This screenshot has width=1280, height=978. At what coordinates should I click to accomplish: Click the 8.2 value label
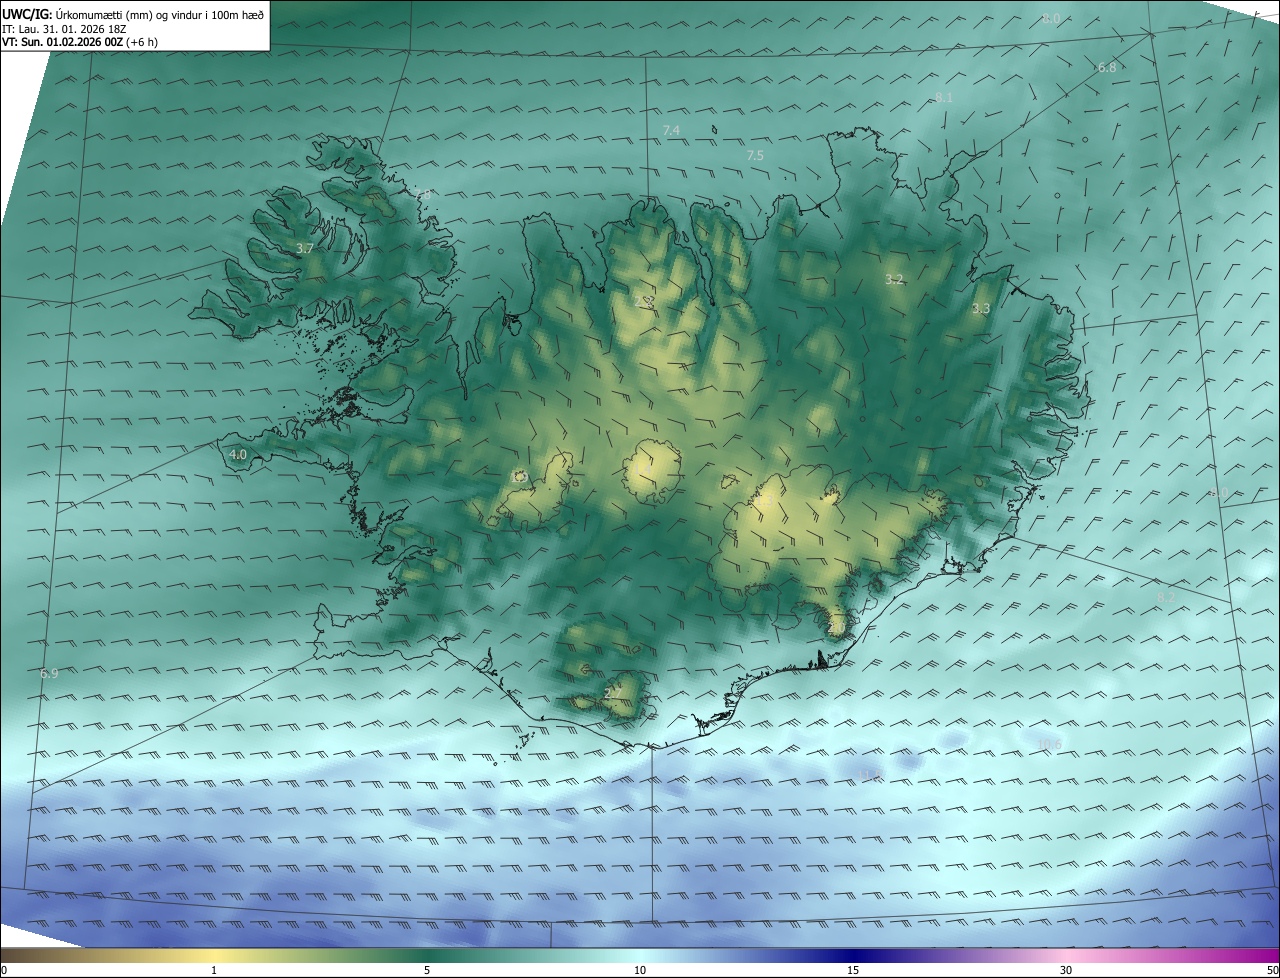click(x=1166, y=597)
